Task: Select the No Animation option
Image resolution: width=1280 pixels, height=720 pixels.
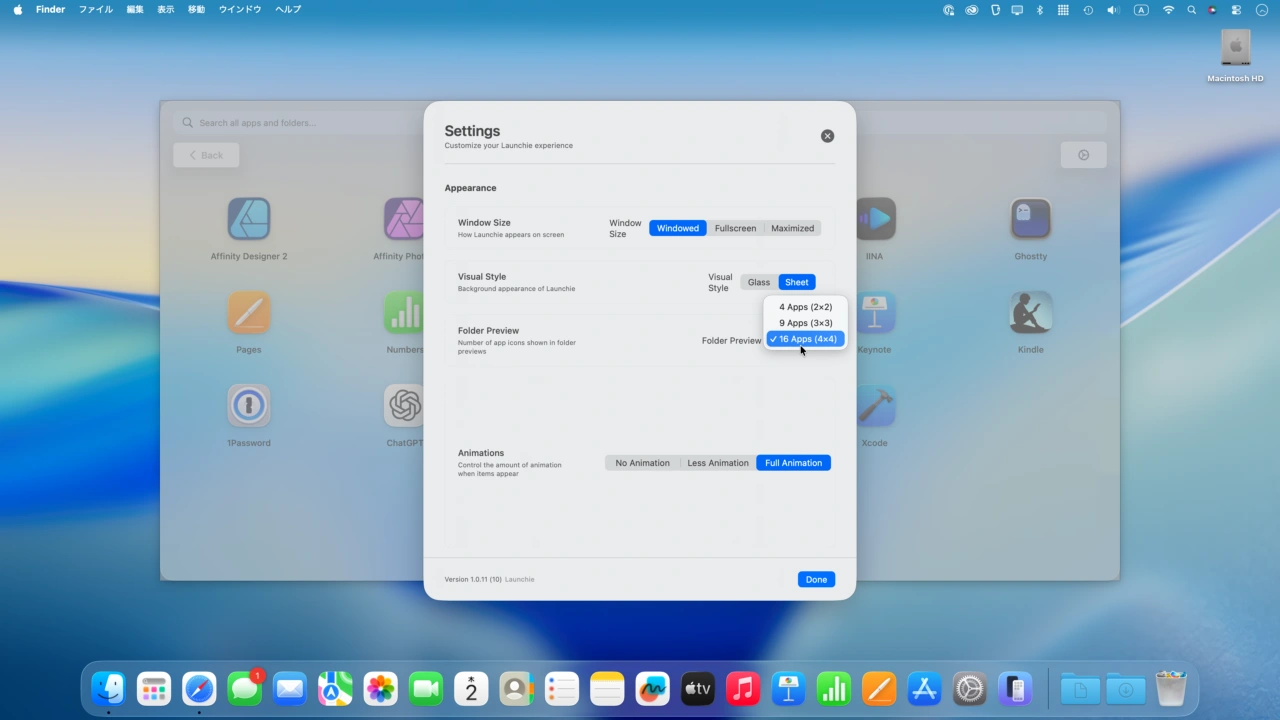Action: [x=642, y=463]
